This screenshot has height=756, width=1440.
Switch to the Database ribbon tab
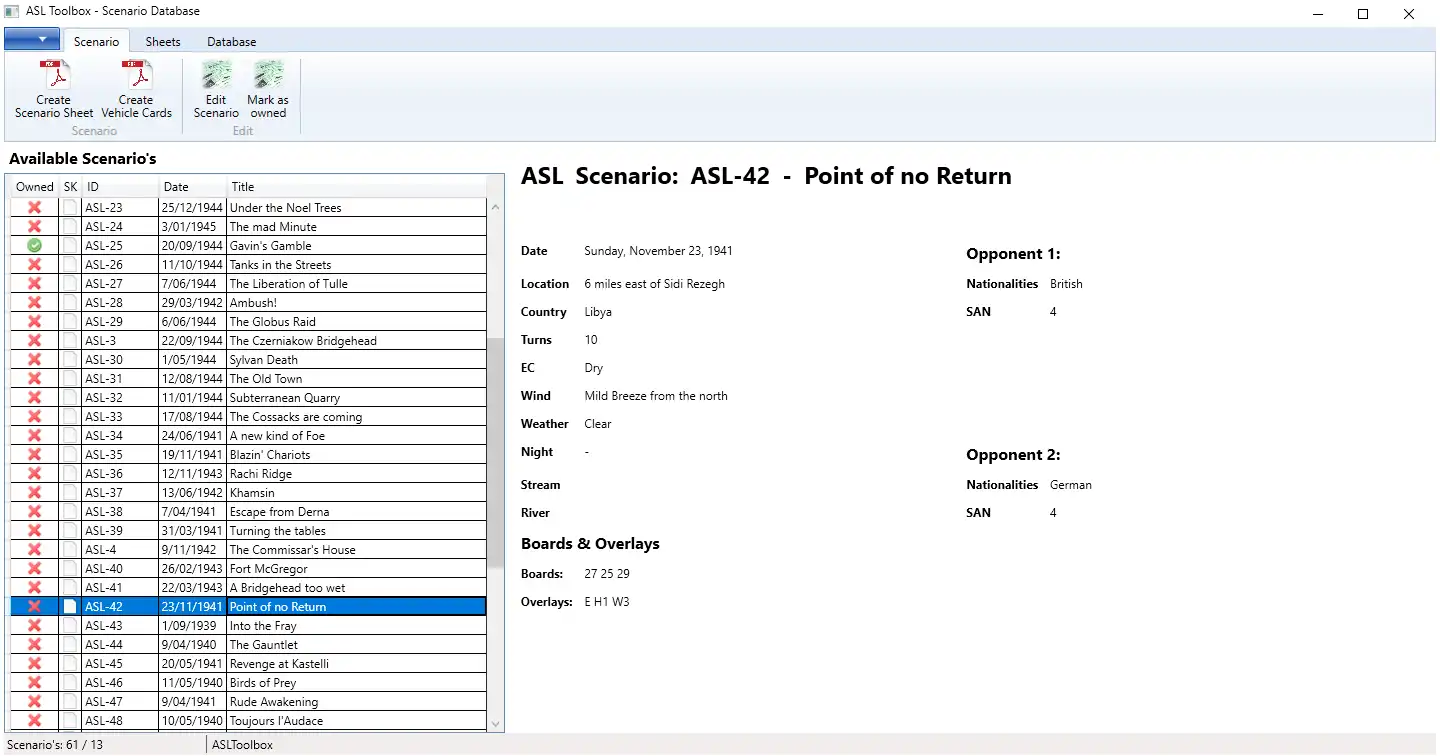(x=232, y=42)
